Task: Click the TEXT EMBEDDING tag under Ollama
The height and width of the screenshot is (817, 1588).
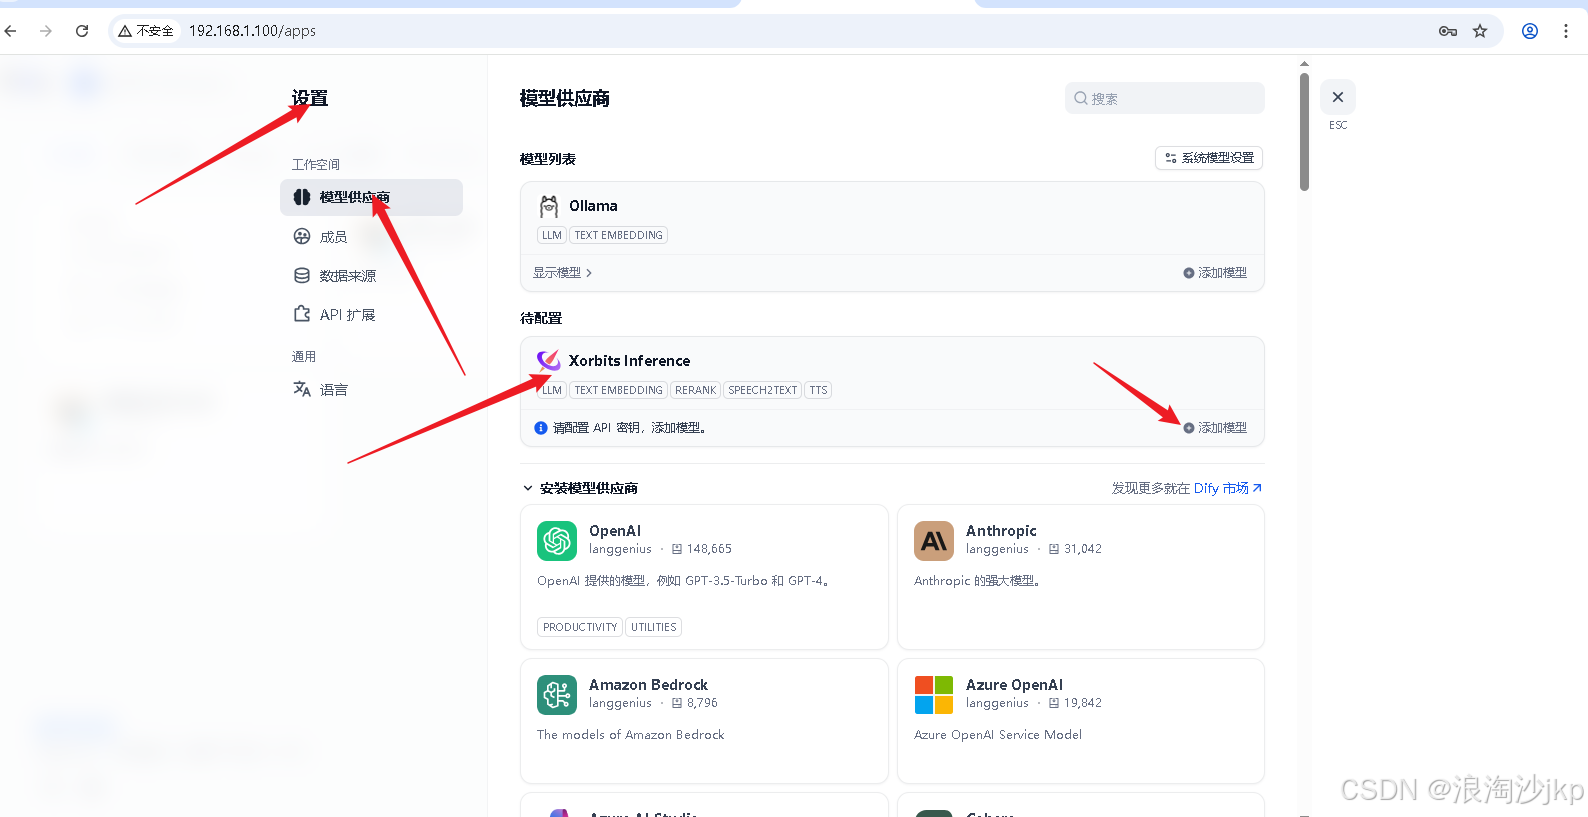Action: pyautogui.click(x=618, y=235)
